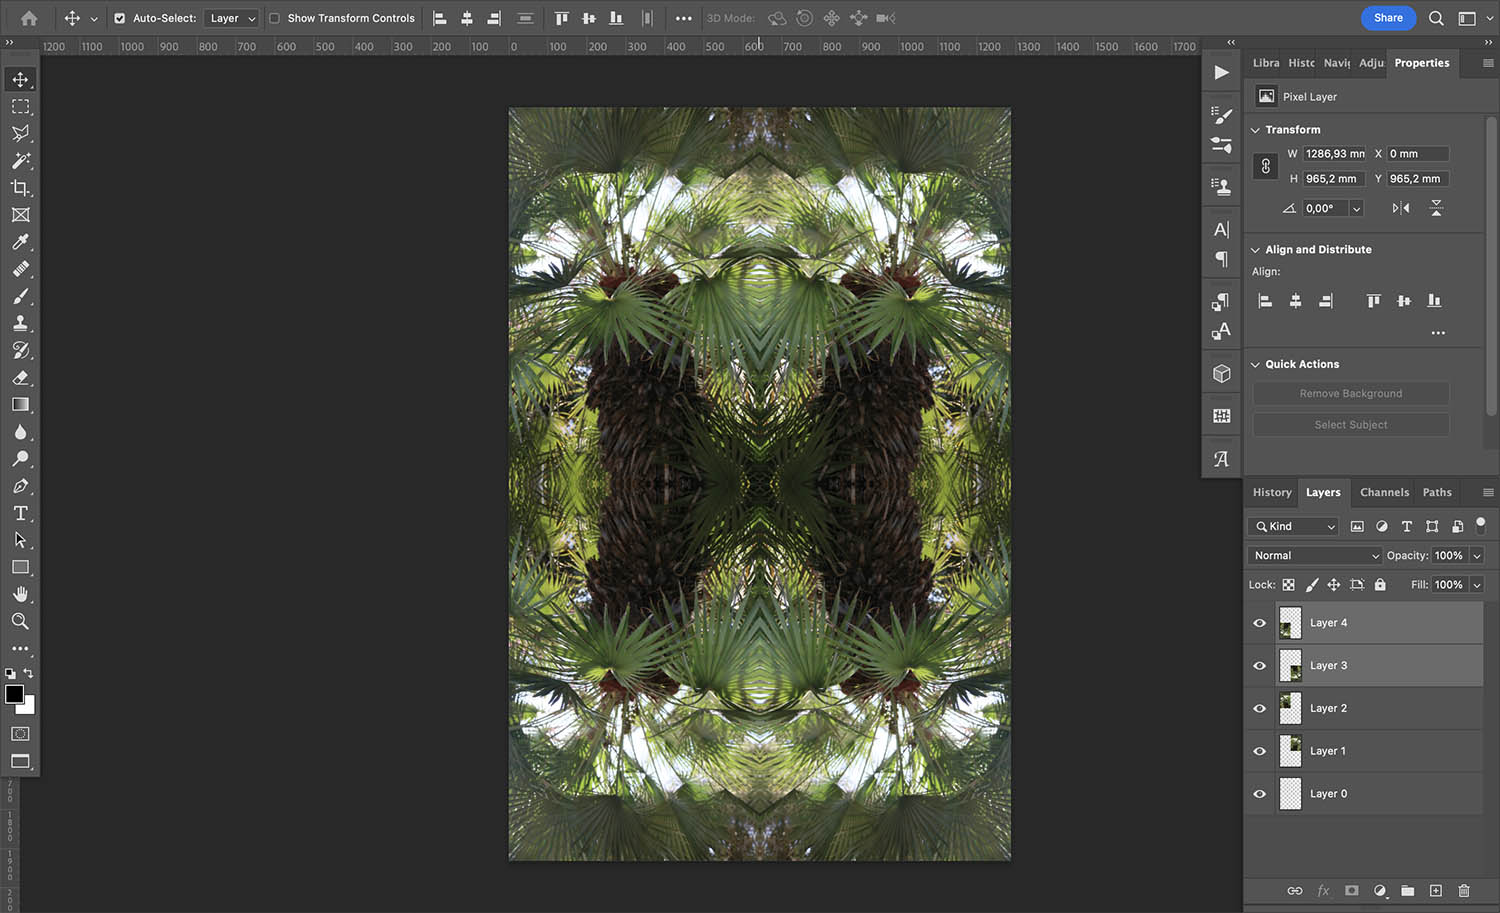Open the blend mode dropdown showing Normal
This screenshot has height=913, width=1500.
(1313, 555)
